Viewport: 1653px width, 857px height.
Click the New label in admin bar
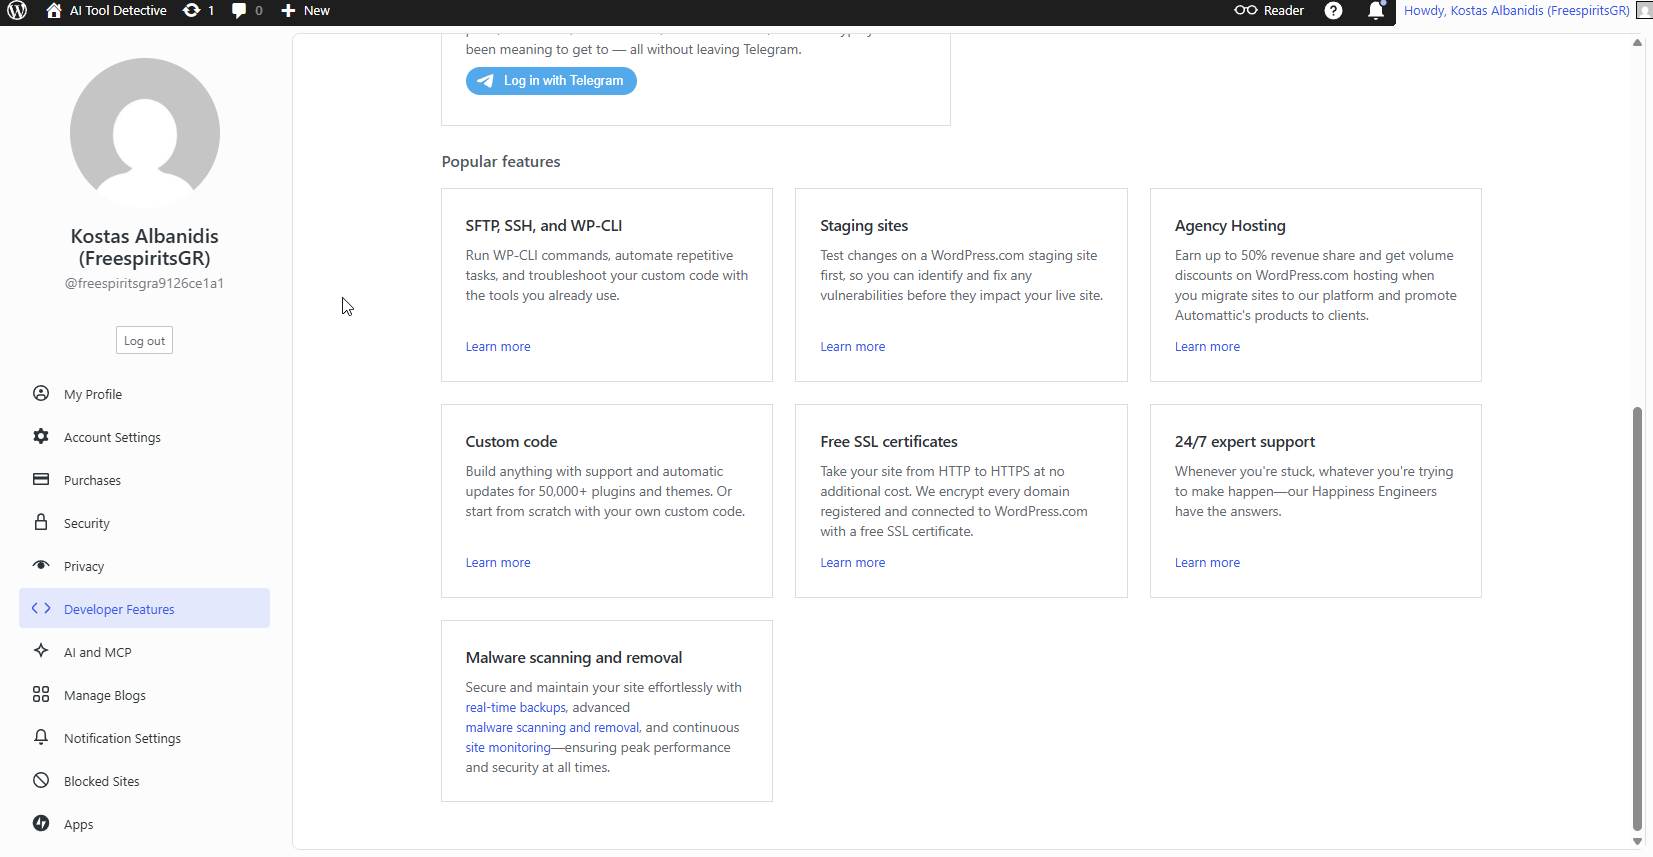click(317, 10)
